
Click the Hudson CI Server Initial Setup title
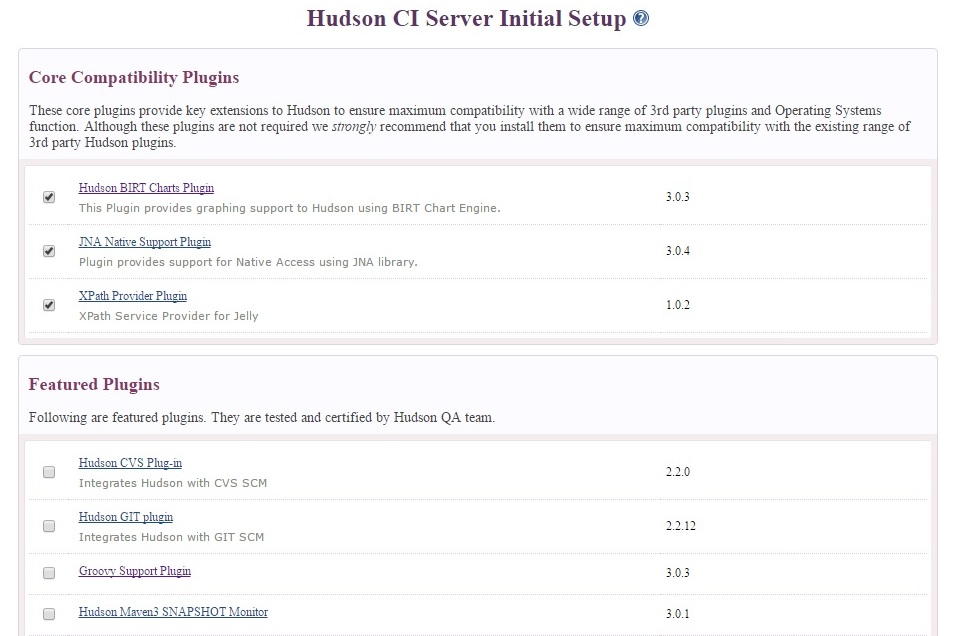click(467, 18)
